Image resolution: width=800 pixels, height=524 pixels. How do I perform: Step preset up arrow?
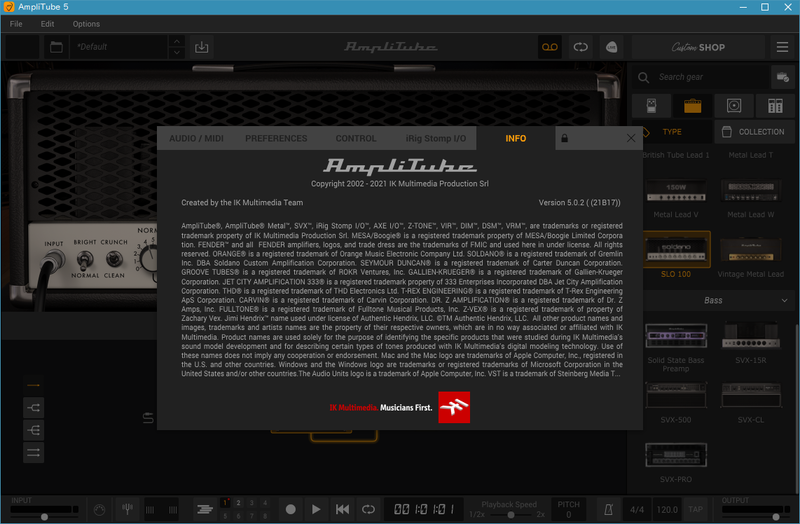[x=177, y=41]
